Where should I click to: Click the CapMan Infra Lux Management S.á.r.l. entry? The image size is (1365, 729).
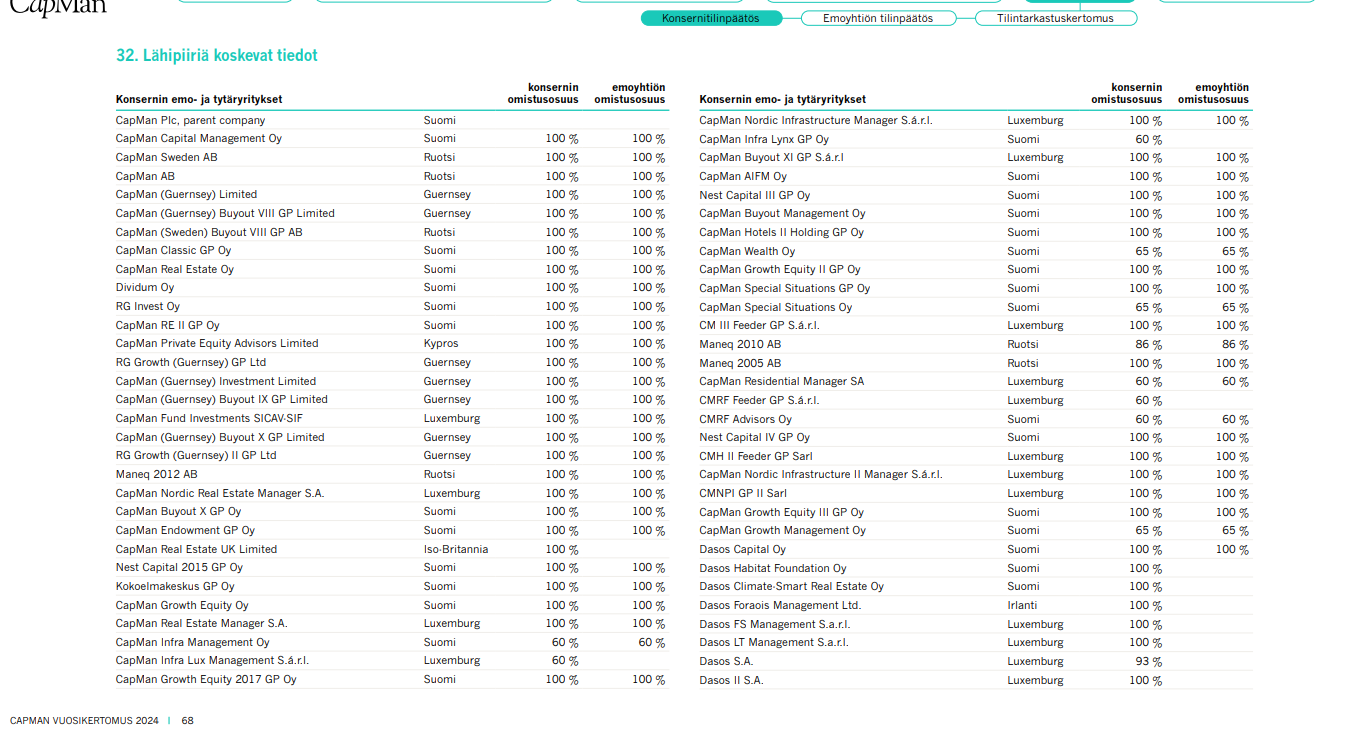(x=212, y=660)
